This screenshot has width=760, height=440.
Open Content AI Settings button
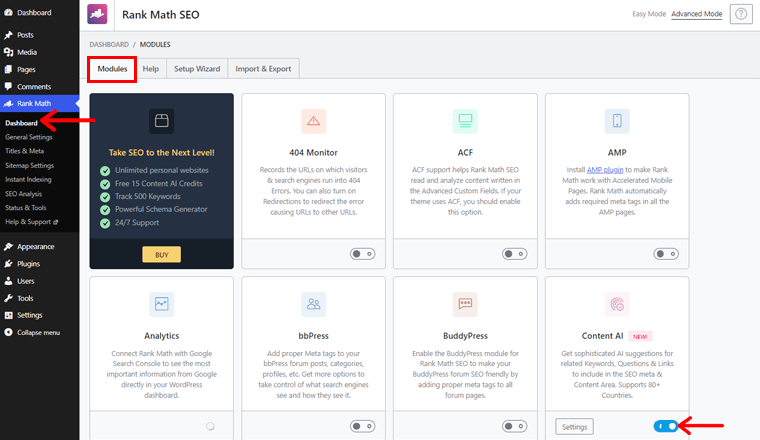(x=574, y=426)
